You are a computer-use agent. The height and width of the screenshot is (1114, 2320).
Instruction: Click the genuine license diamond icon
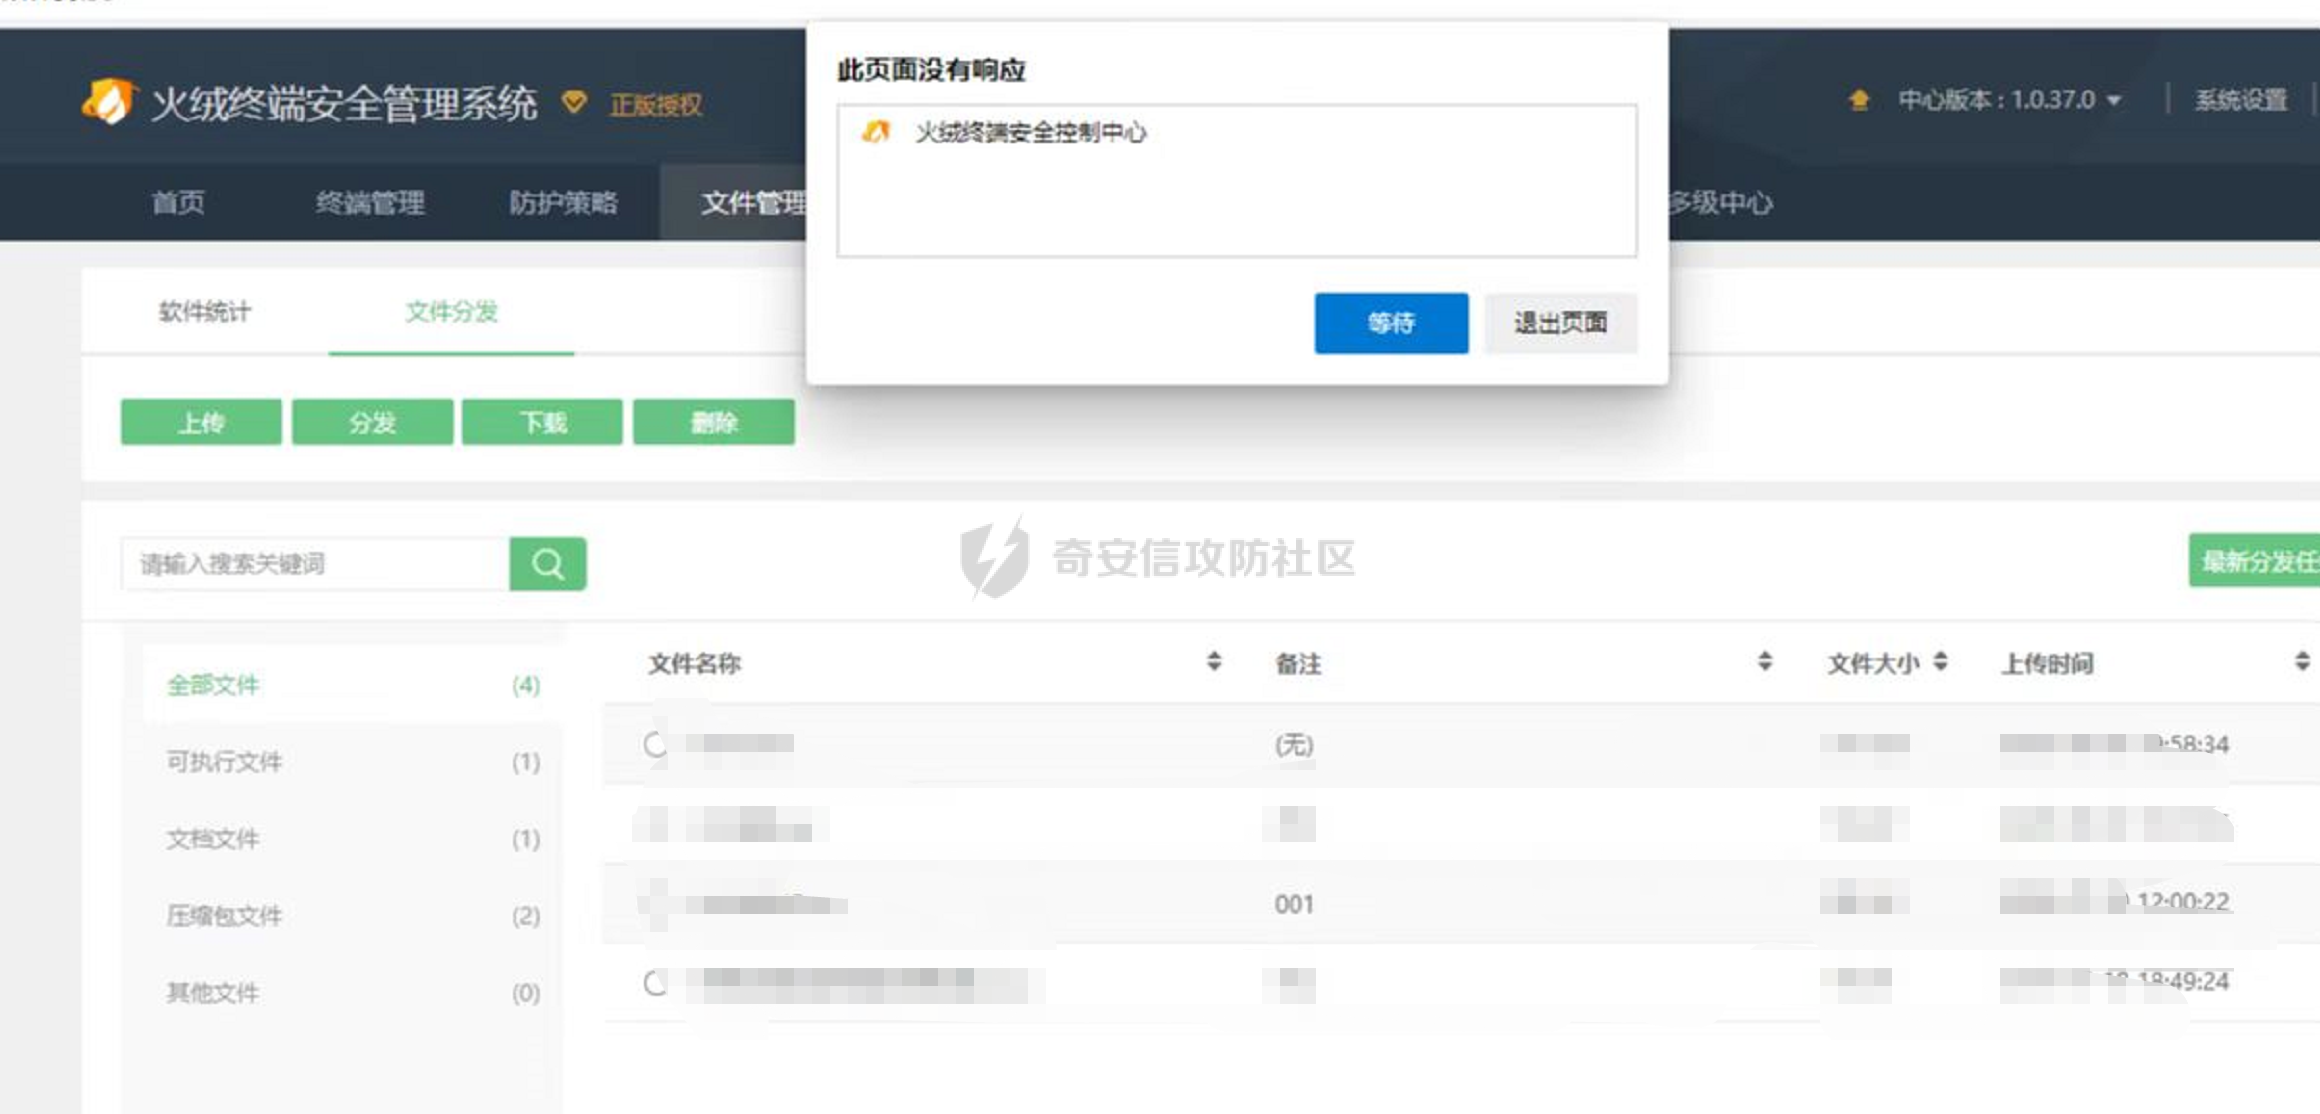(x=574, y=101)
